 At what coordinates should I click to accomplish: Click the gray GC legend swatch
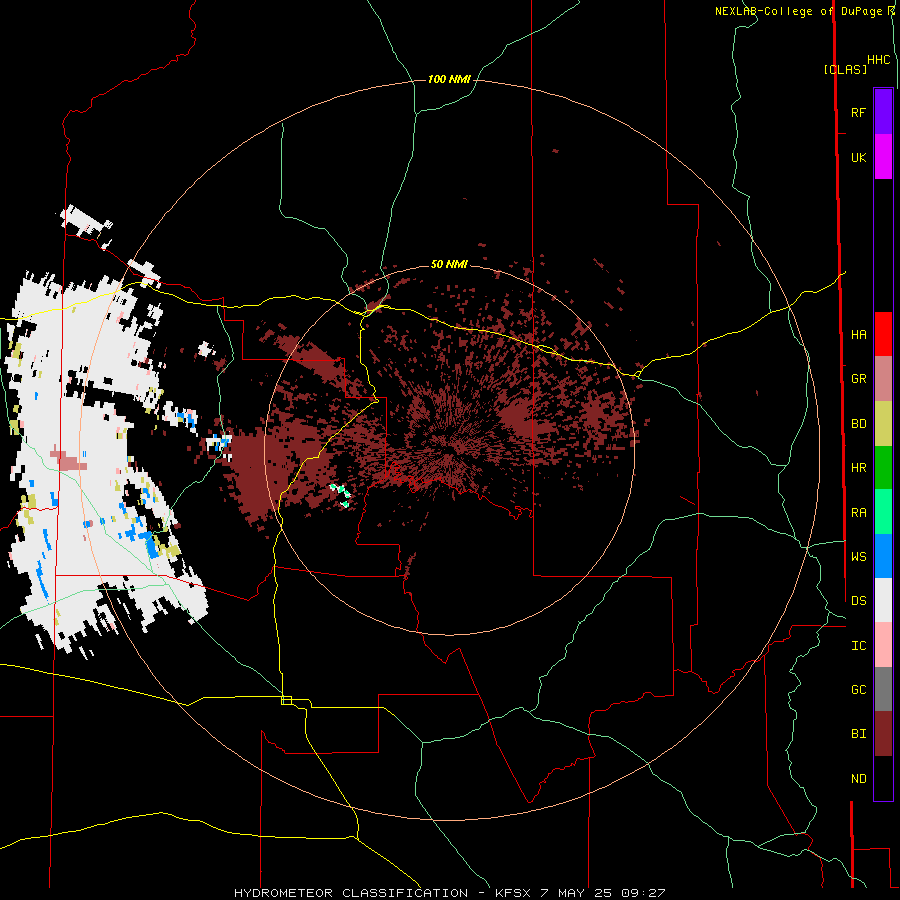click(x=883, y=689)
